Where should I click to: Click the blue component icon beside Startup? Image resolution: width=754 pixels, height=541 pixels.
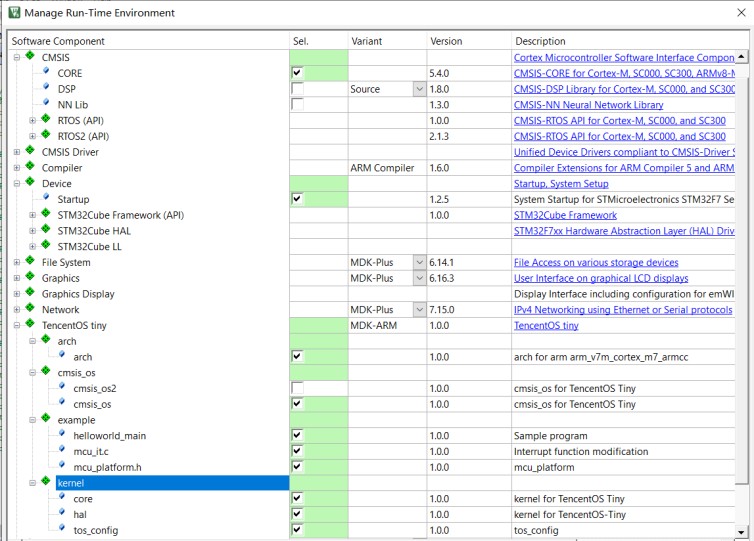click(46, 197)
